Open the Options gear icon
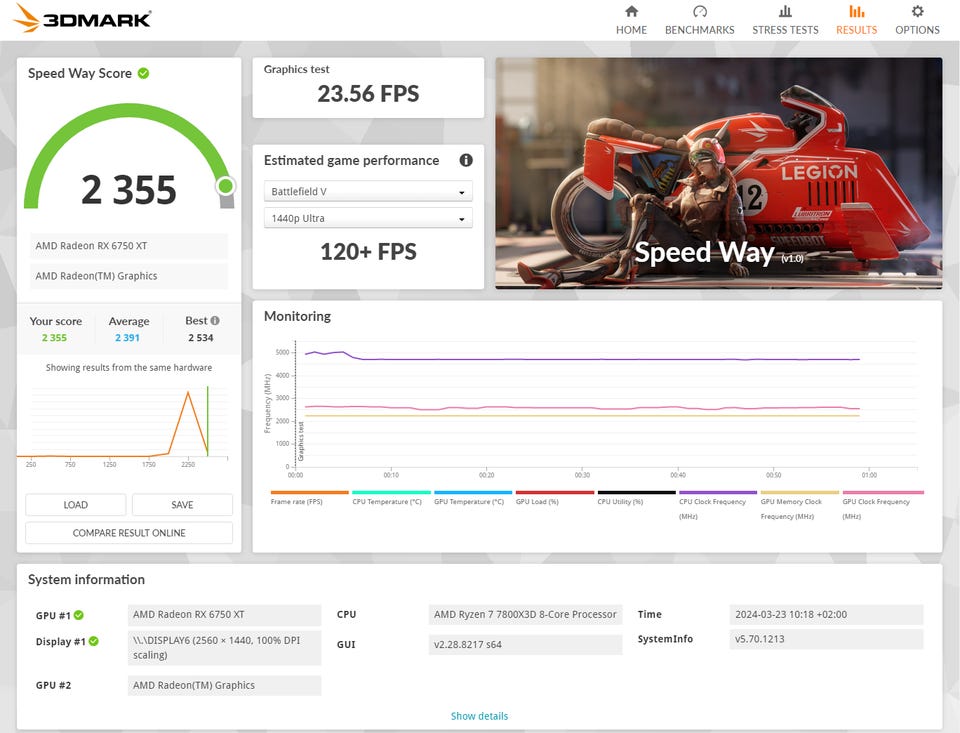The width and height of the screenshot is (960, 733). point(917,11)
